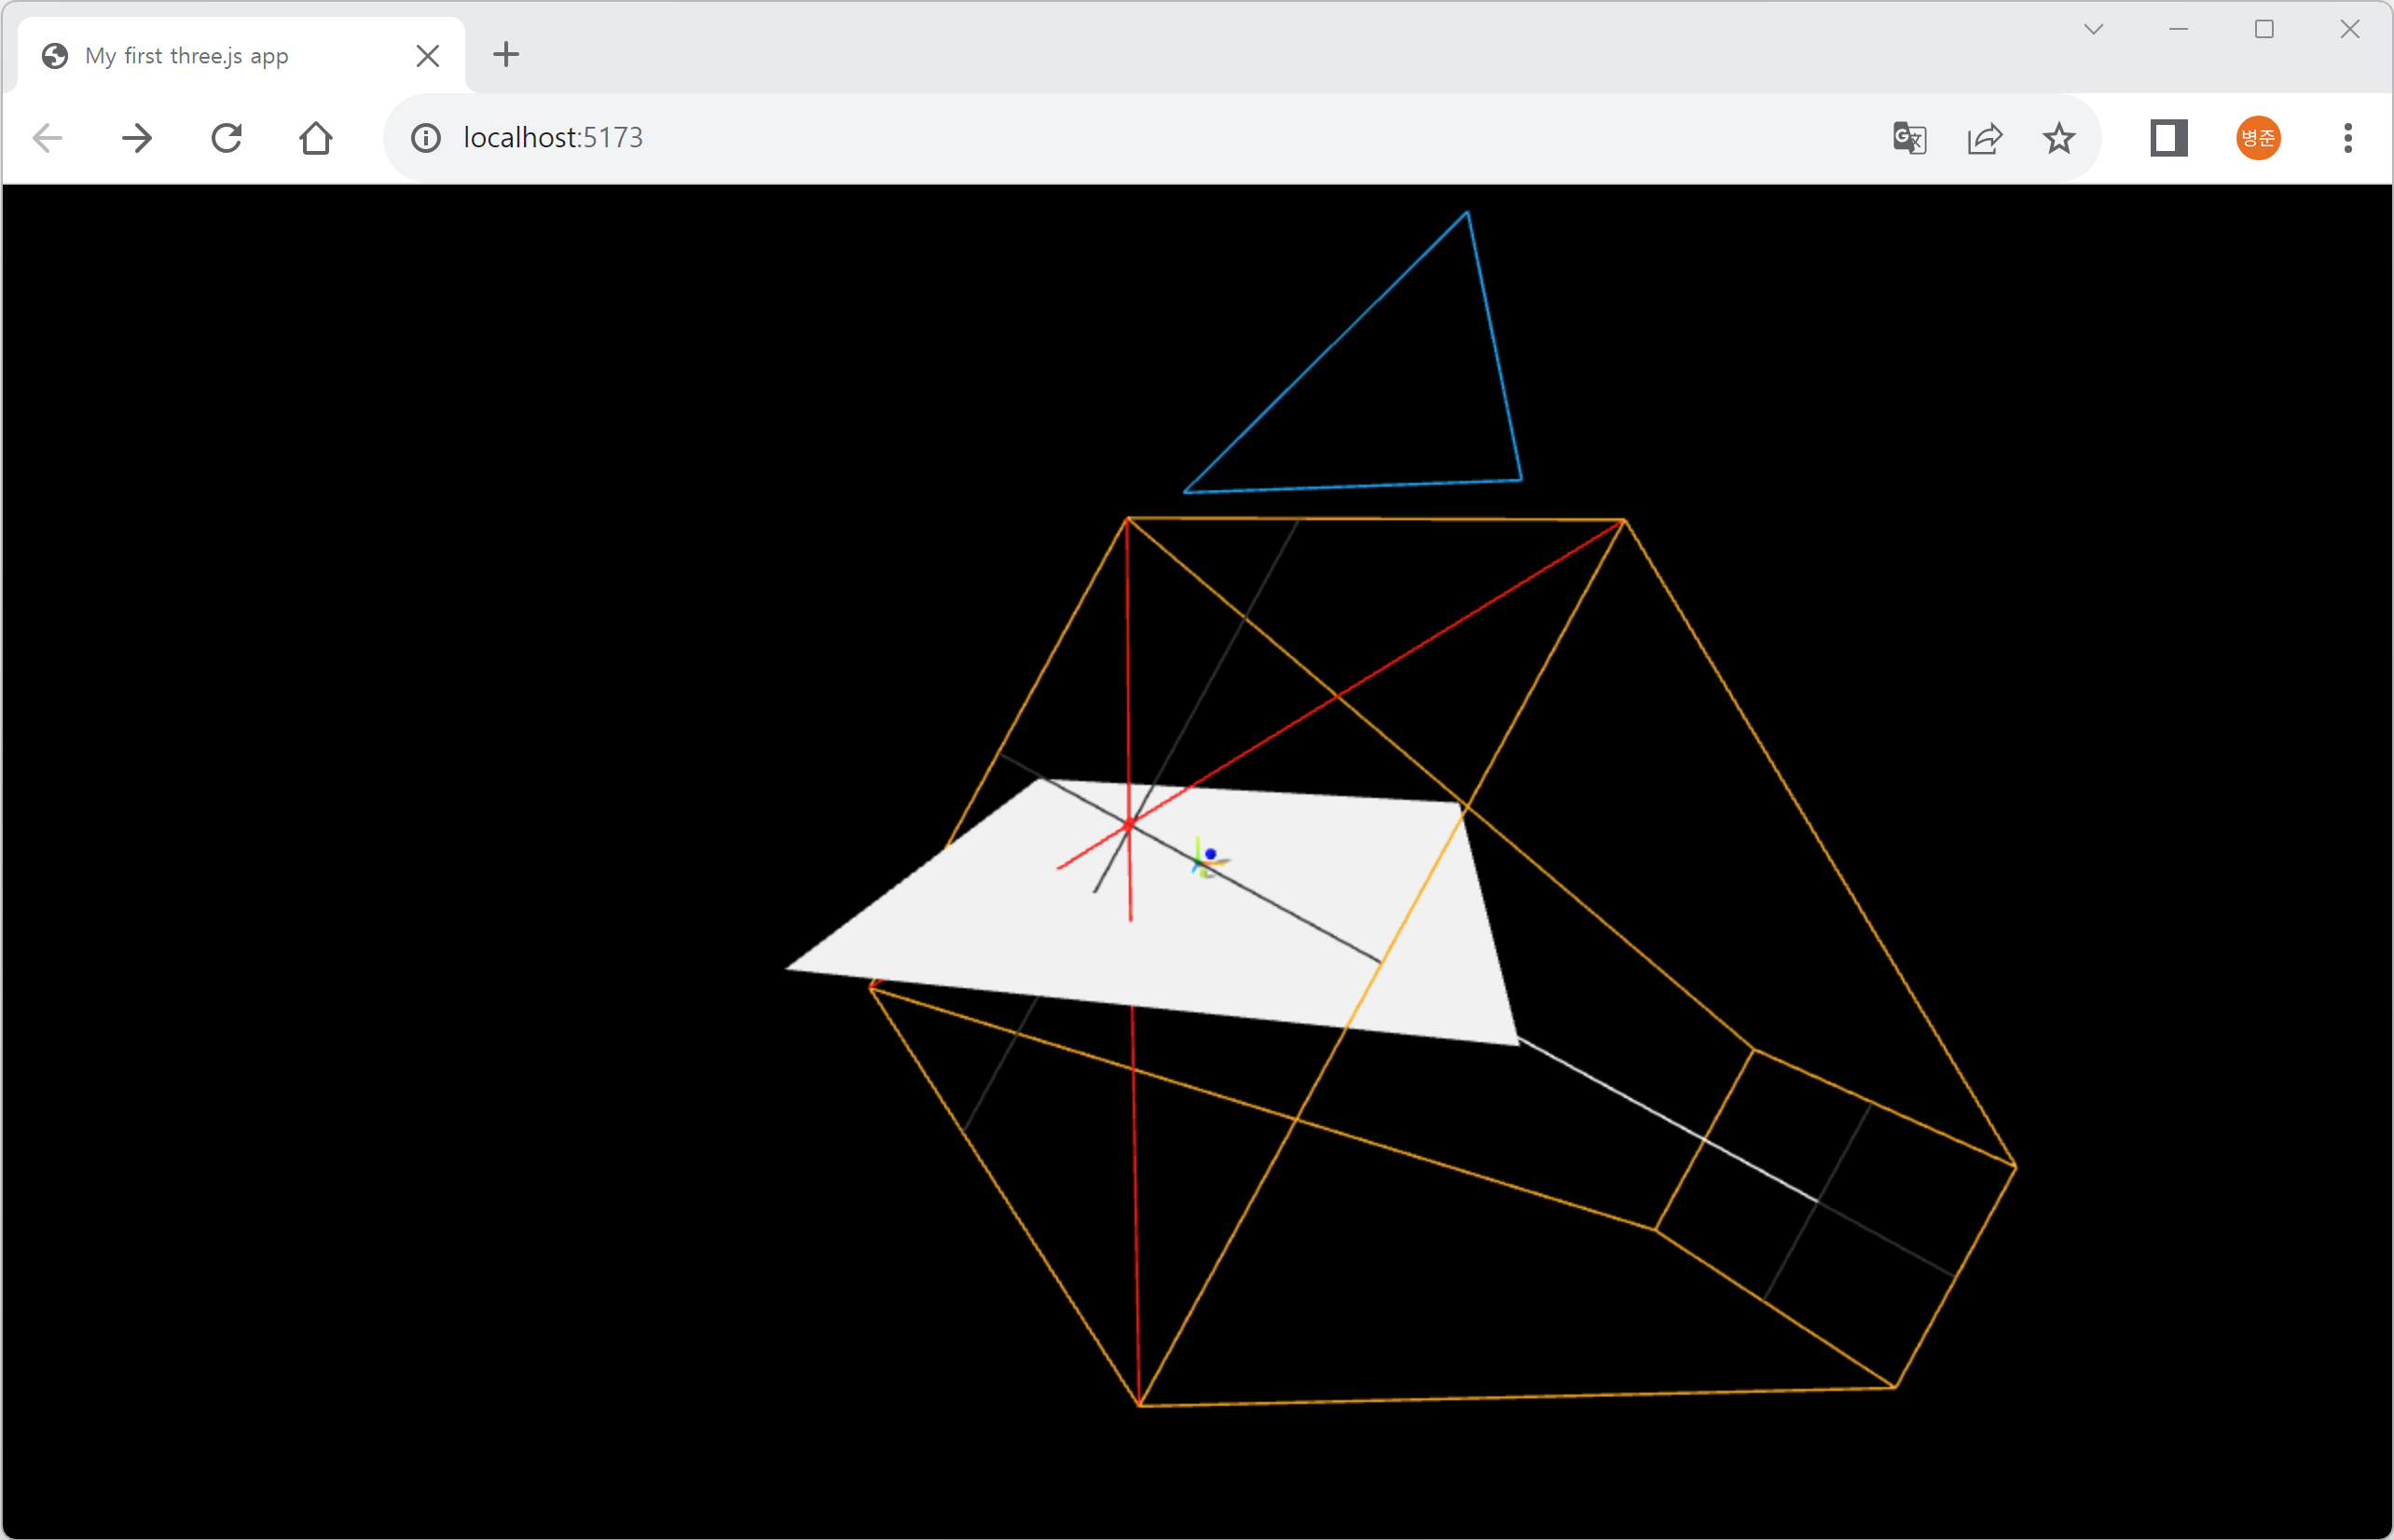The height and width of the screenshot is (1540, 2394).
Task: Toggle the browser side panel
Action: (2168, 138)
